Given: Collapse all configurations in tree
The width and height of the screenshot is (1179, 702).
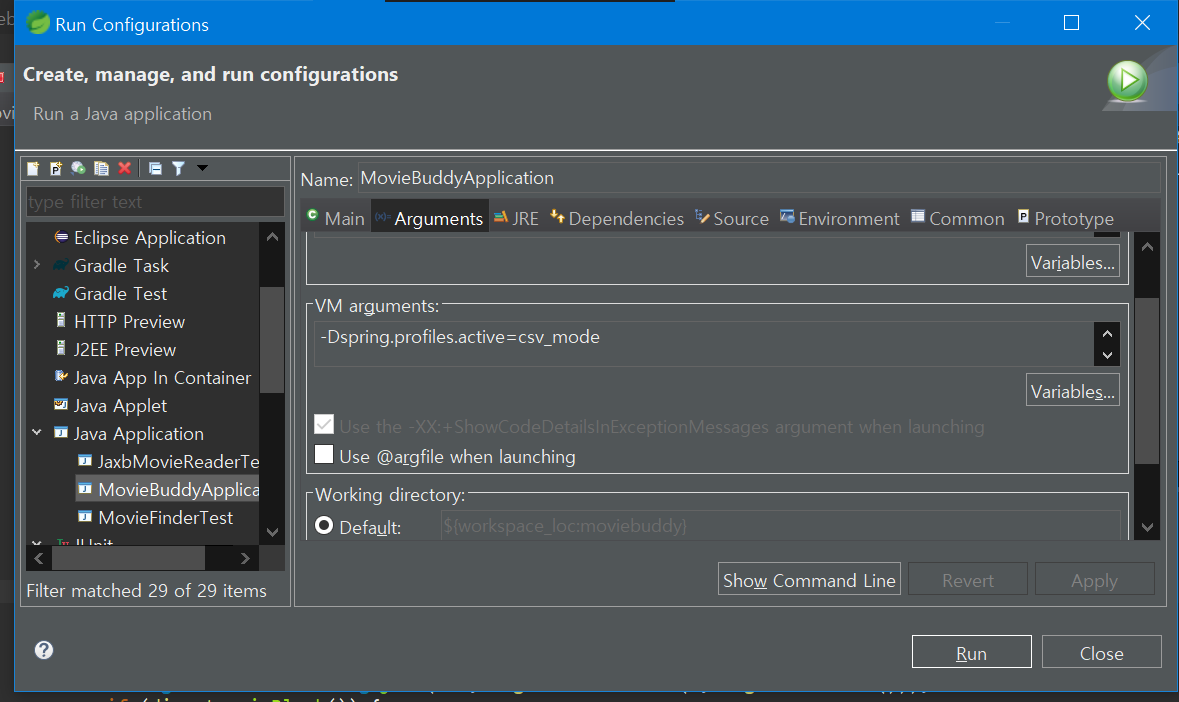Looking at the screenshot, I should point(155,168).
